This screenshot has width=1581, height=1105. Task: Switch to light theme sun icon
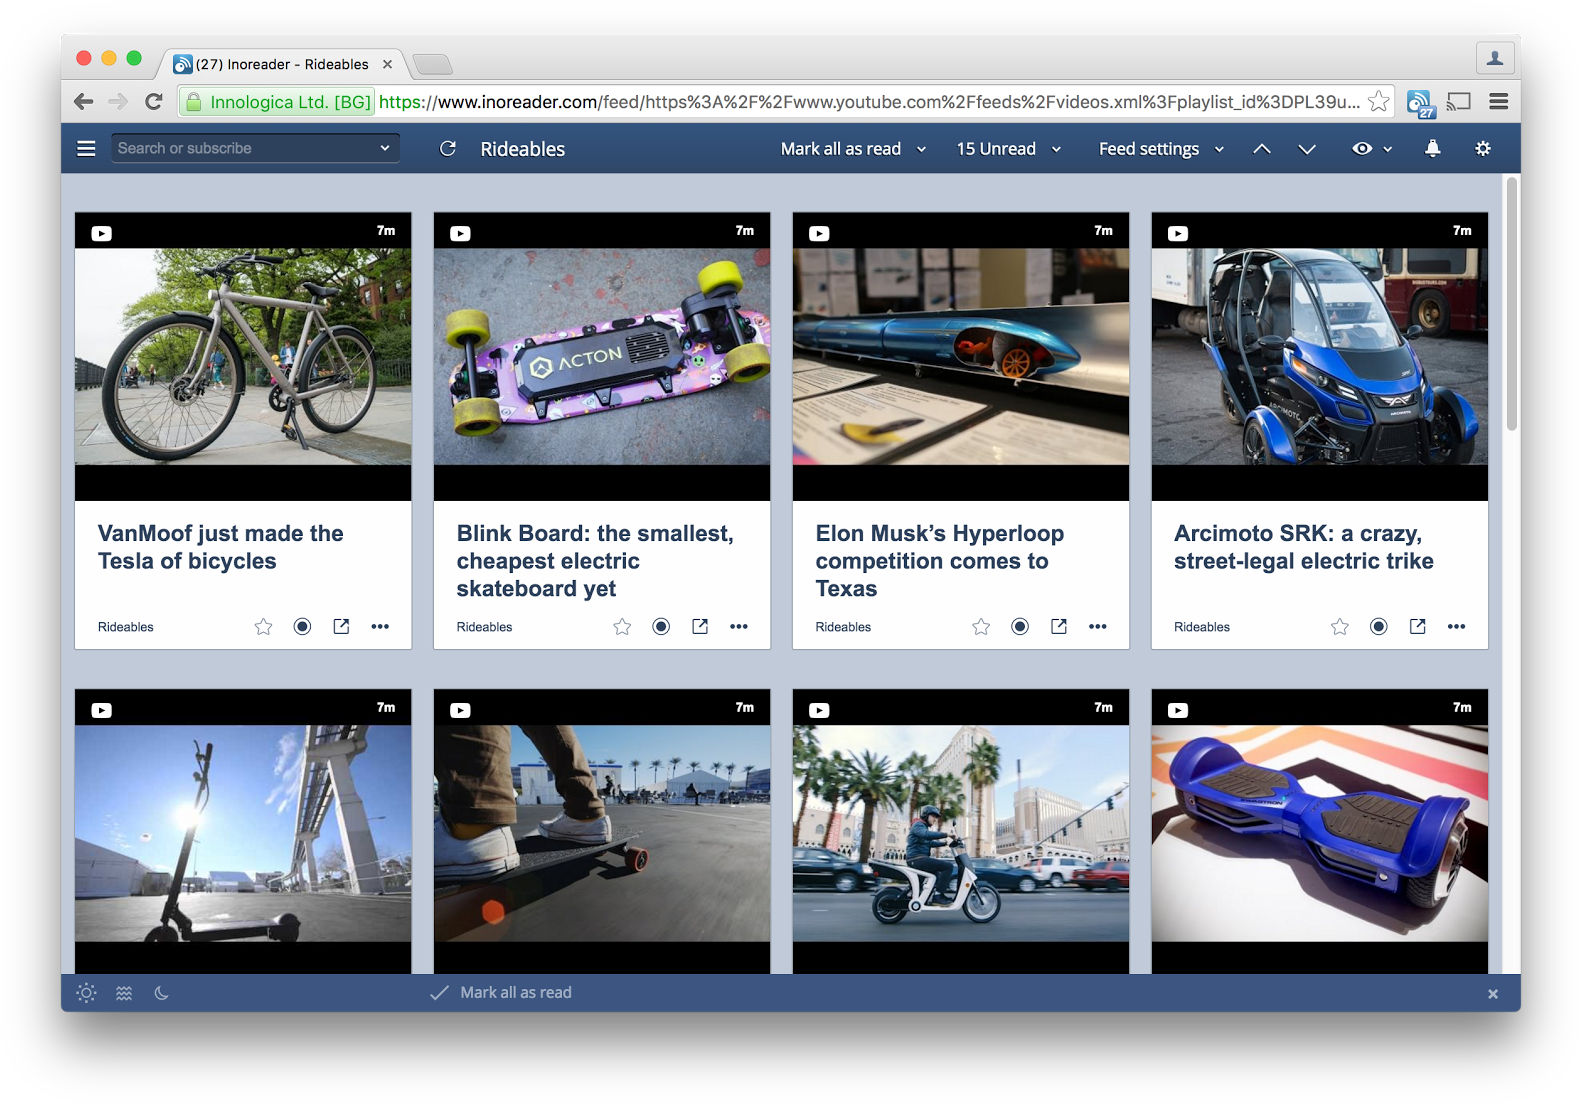[87, 993]
